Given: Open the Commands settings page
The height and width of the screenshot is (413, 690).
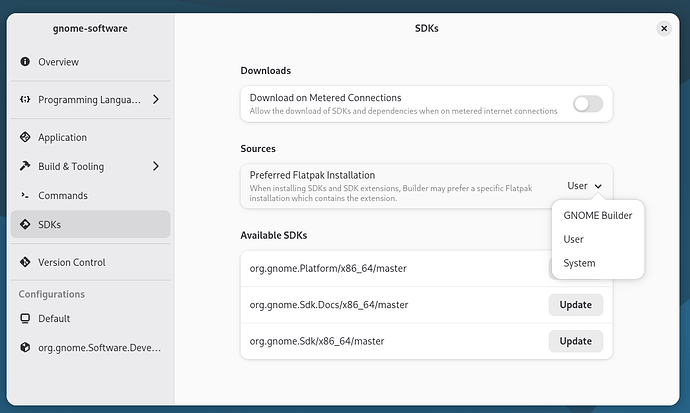Looking at the screenshot, I should pyautogui.click(x=91, y=195).
